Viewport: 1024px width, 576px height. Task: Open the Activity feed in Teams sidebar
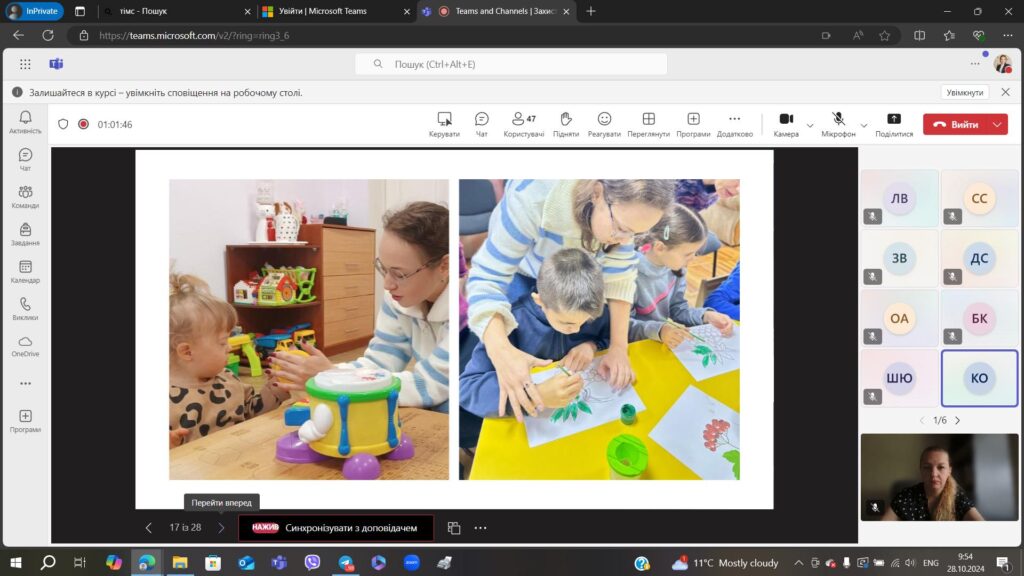pyautogui.click(x=25, y=122)
